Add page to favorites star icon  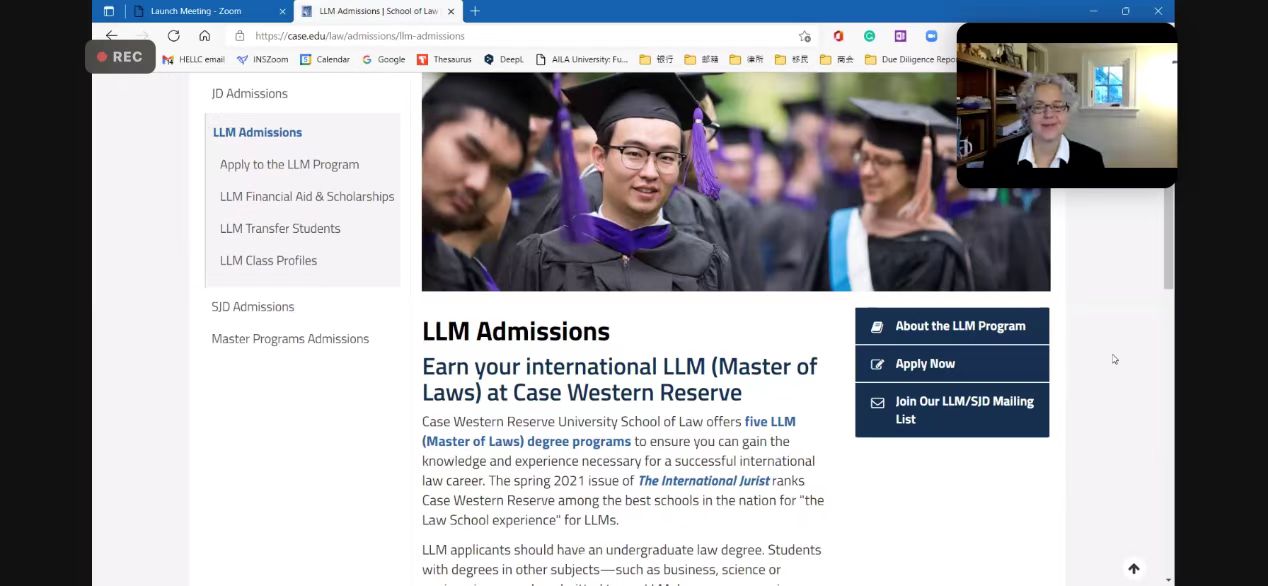(805, 36)
